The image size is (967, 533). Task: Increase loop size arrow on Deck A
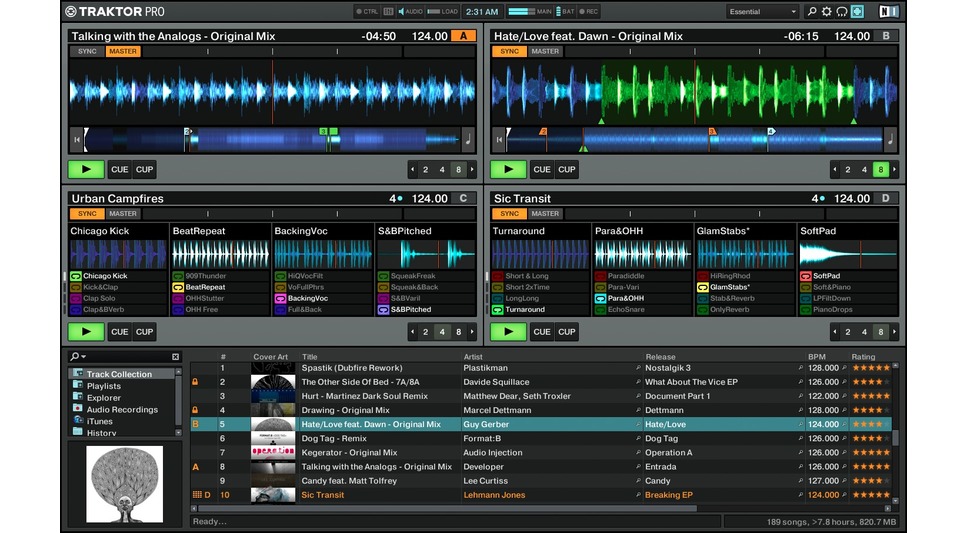[472, 170]
